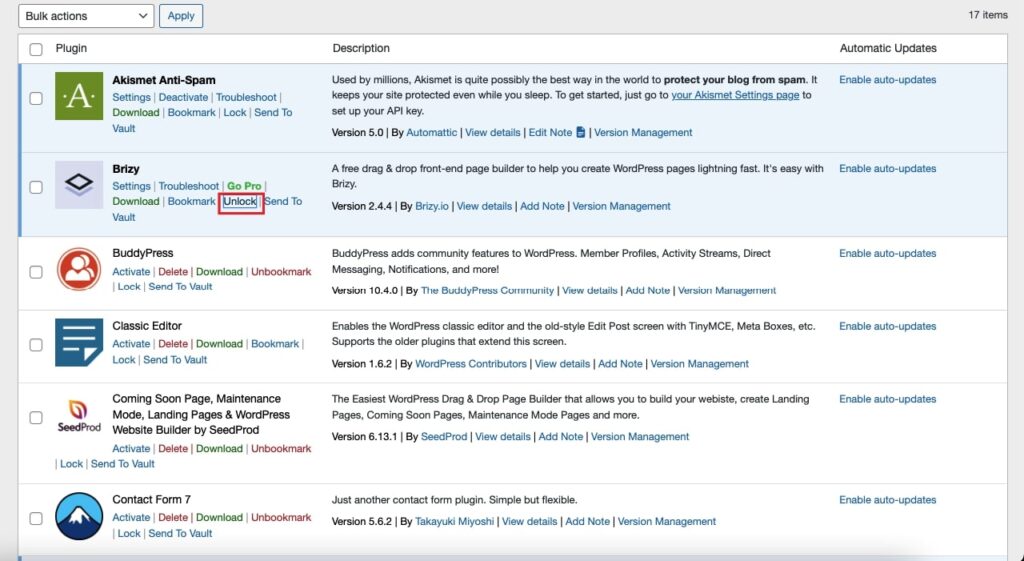This screenshot has height=561, width=1024.
Task: Tick the select-all plugins checkbox in header
Action: [36, 49]
